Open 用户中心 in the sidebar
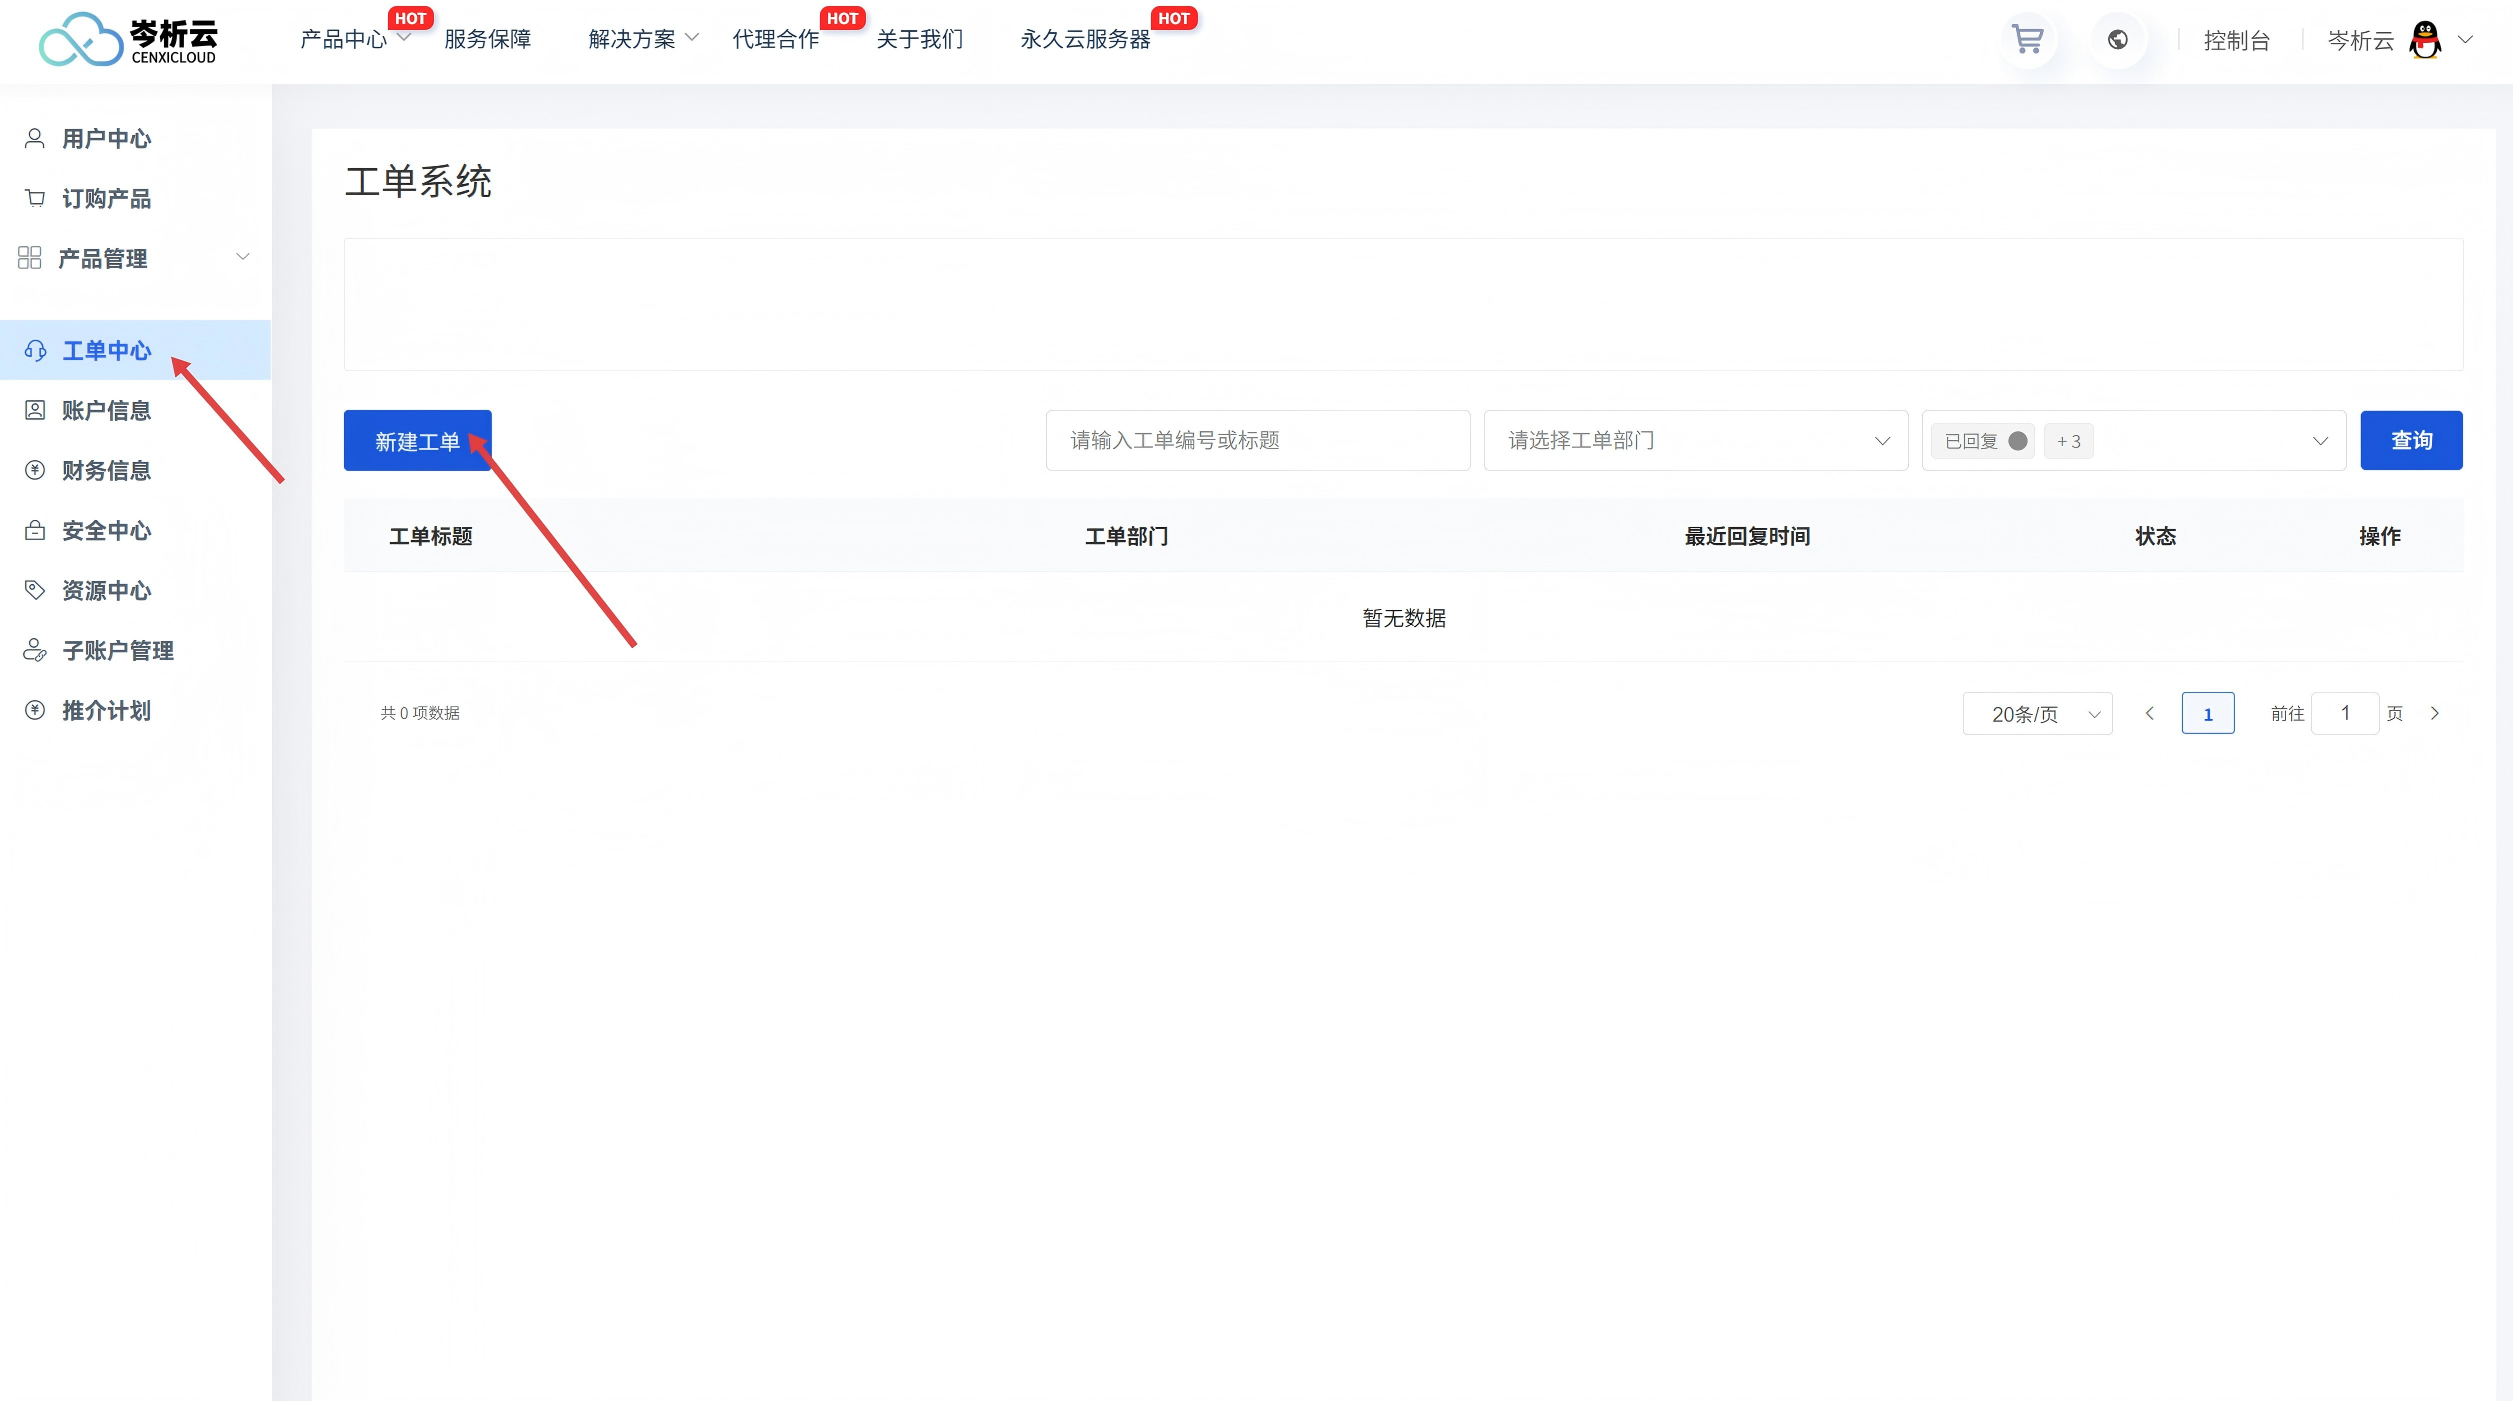 [106, 139]
